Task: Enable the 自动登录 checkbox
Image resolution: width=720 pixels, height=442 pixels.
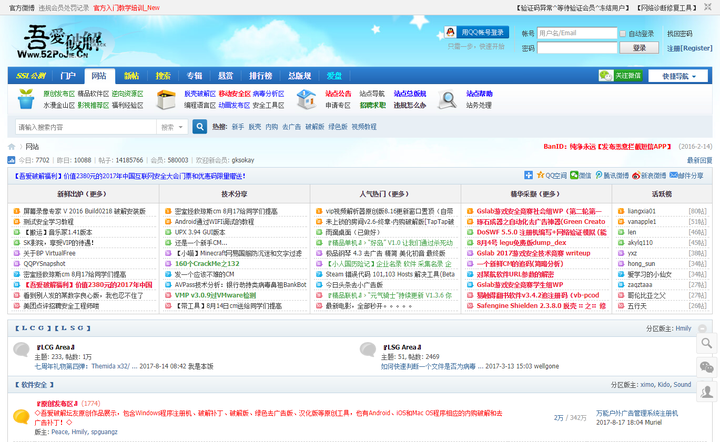Action: tap(623, 34)
